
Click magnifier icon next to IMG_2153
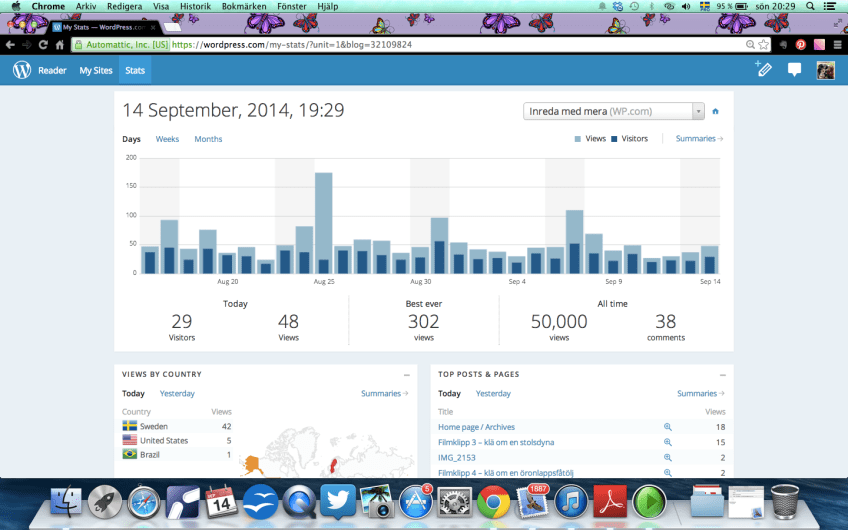(x=668, y=457)
